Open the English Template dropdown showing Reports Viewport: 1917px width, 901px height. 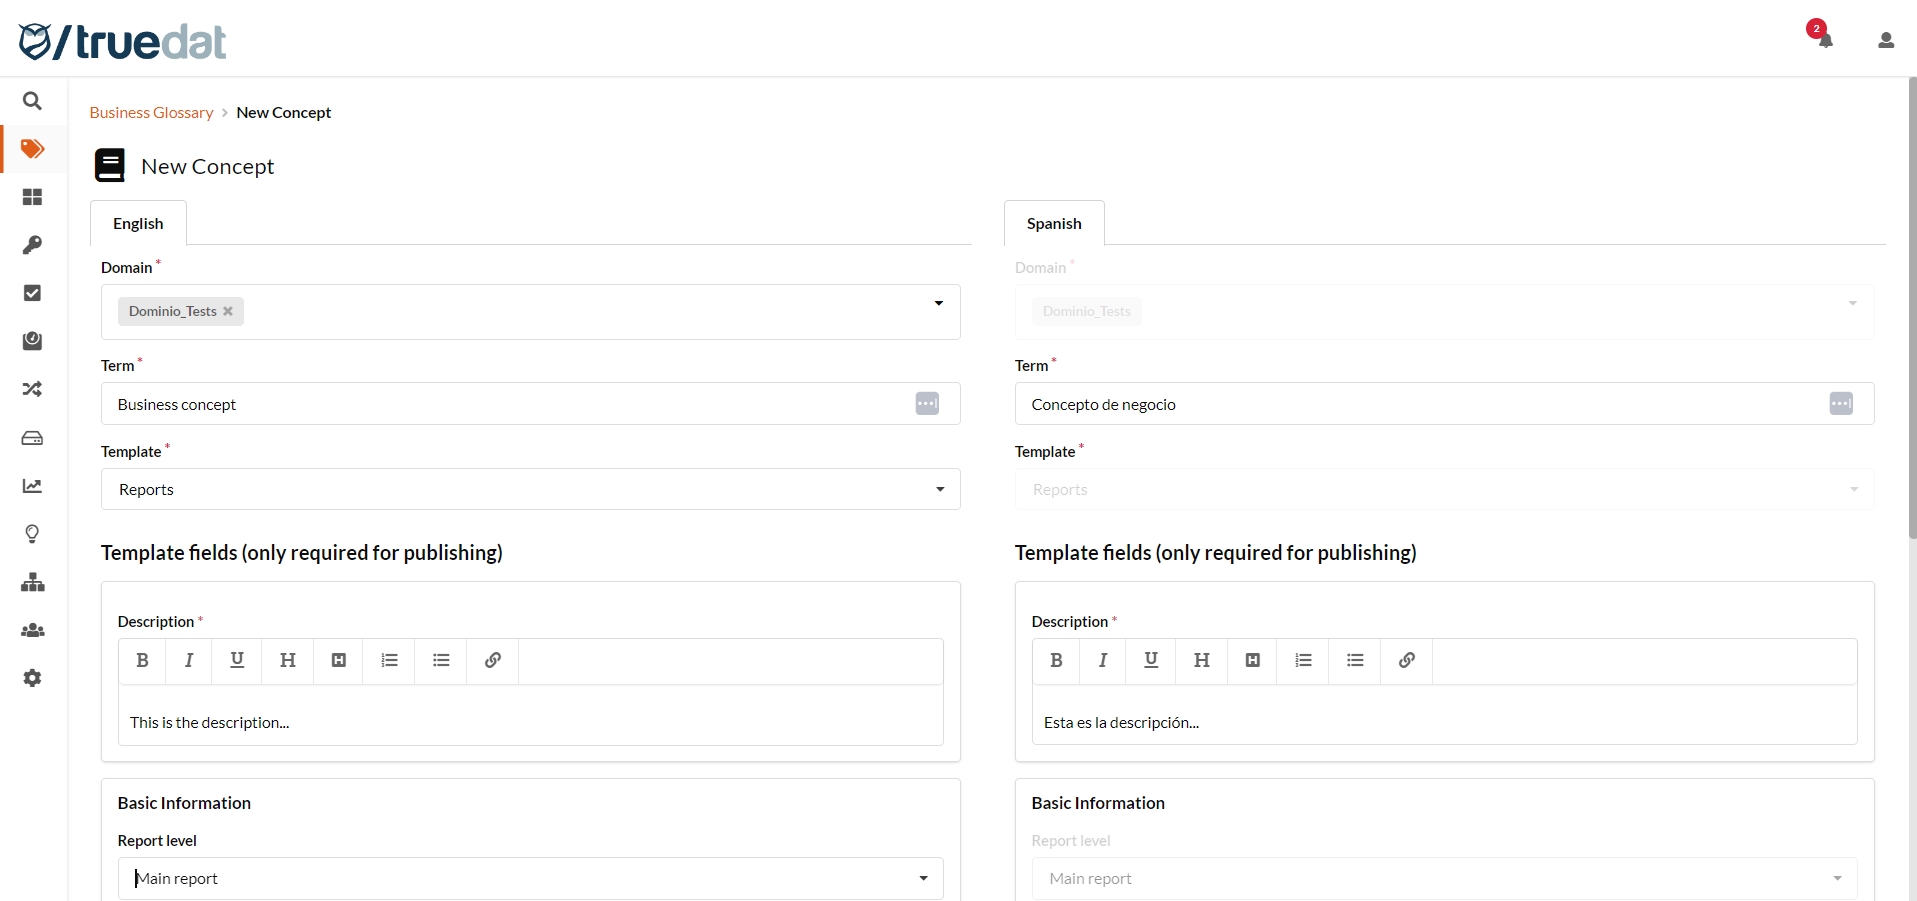tap(939, 489)
